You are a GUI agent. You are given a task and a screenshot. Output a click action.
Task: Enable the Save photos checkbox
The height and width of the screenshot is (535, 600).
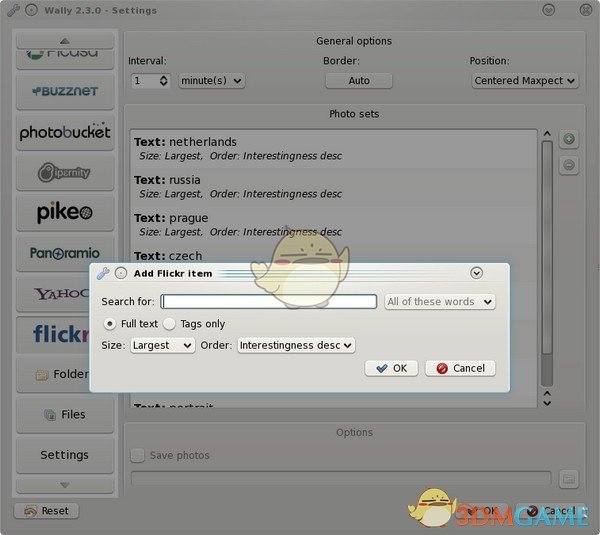pos(138,455)
